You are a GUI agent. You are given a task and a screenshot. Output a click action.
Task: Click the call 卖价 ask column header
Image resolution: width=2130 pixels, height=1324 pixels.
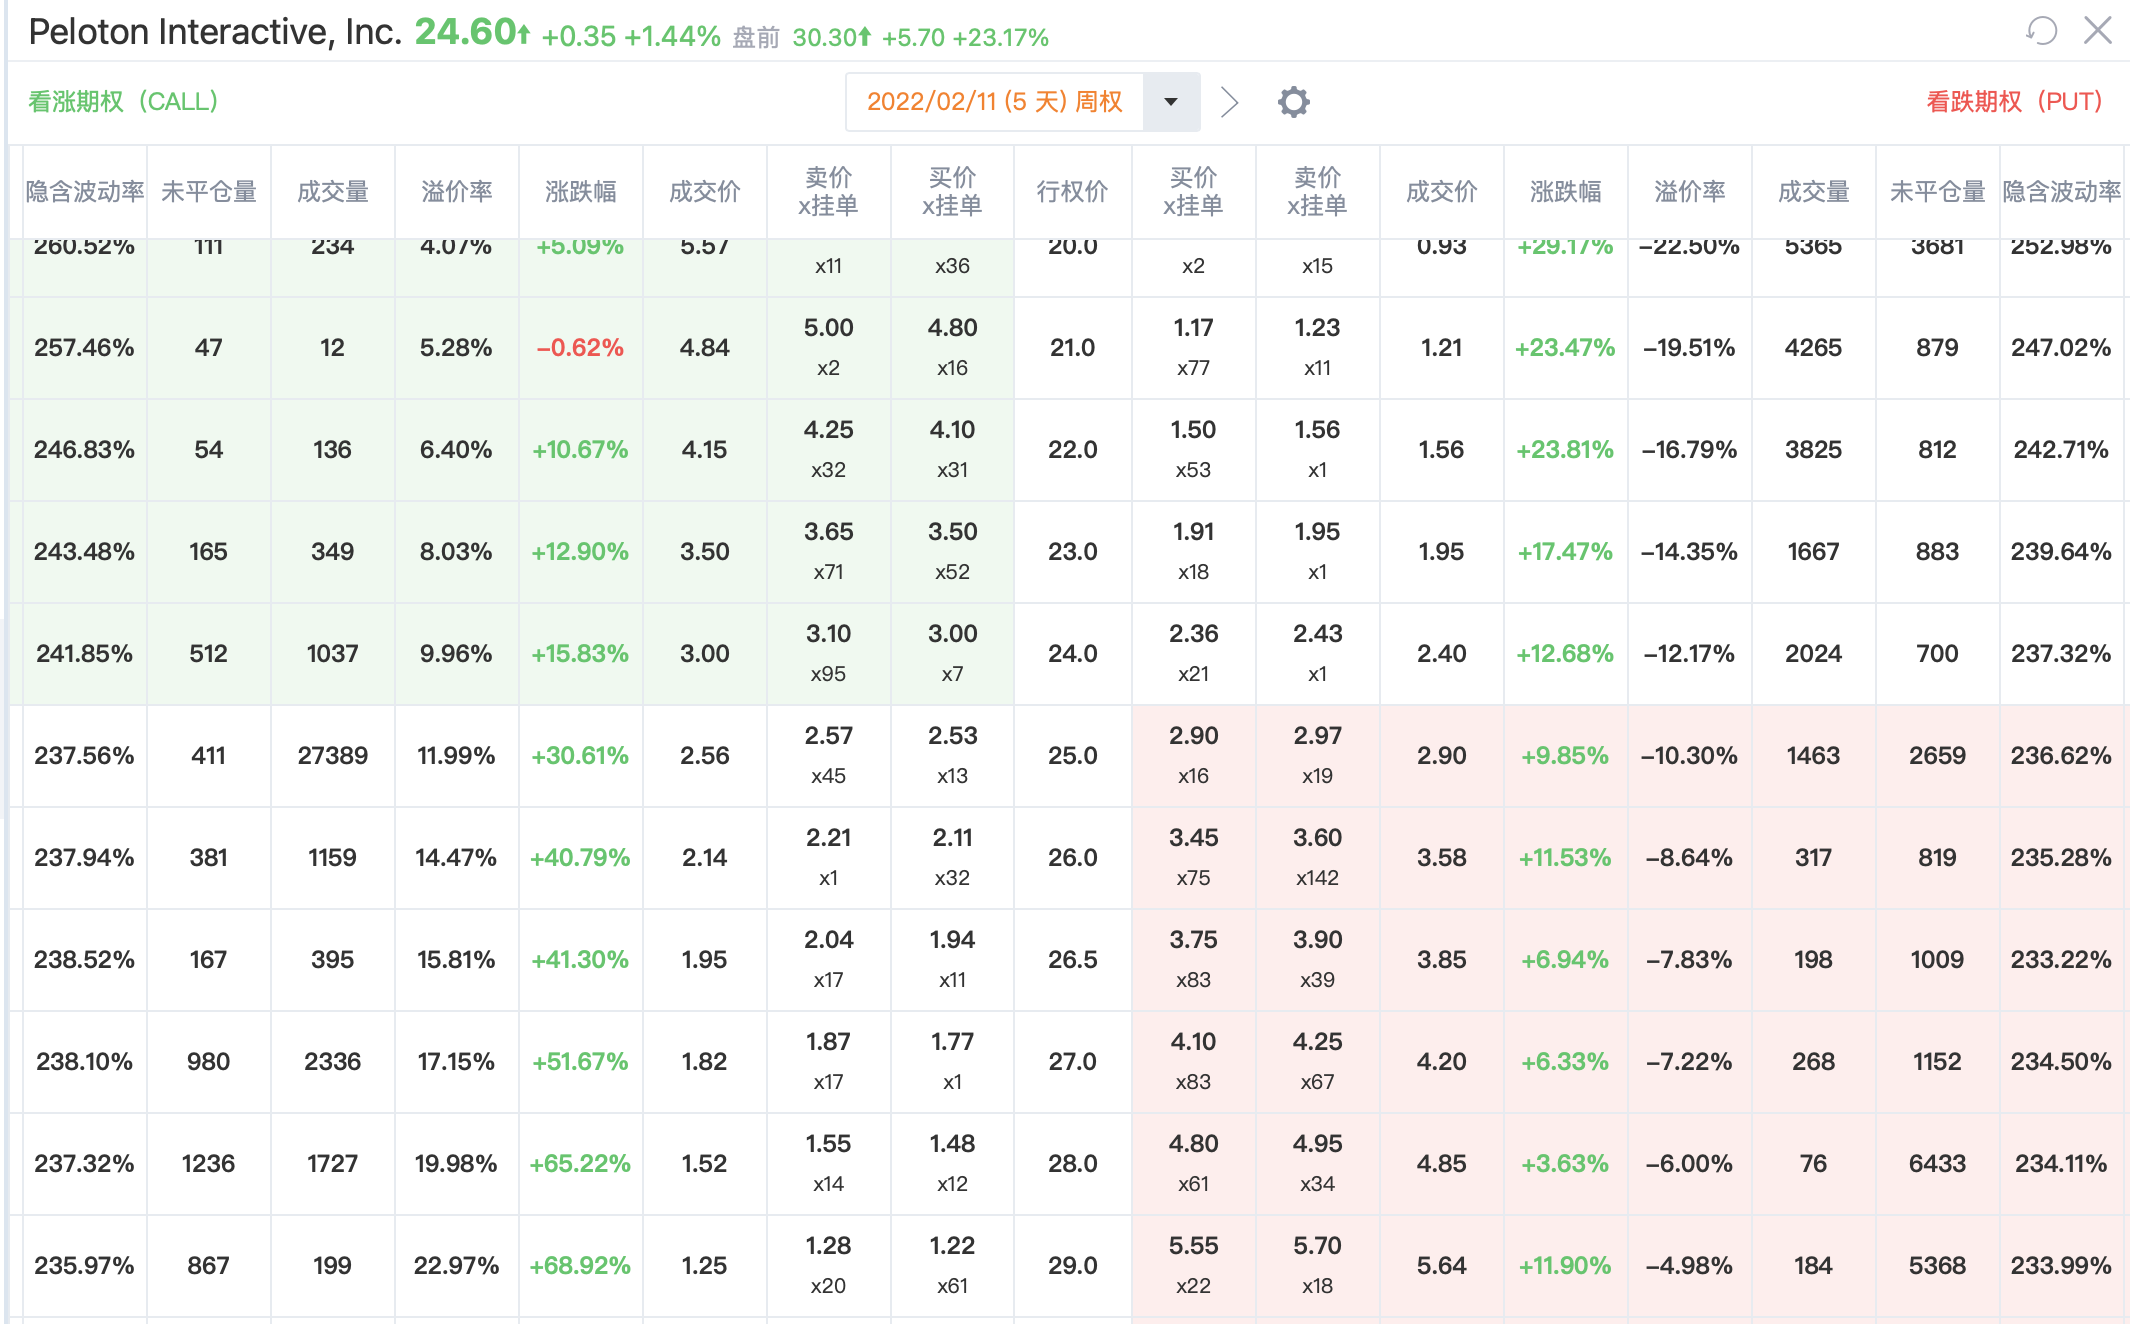828,191
